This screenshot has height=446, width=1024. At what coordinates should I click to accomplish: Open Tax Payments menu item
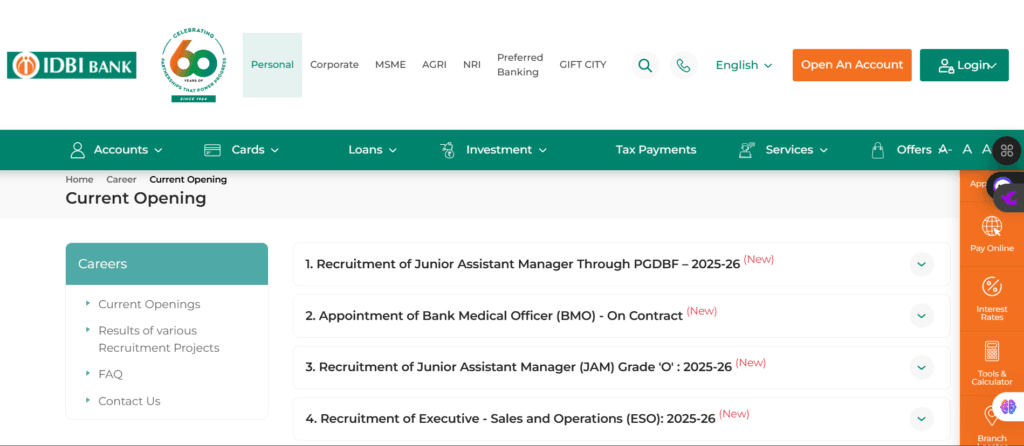click(656, 150)
